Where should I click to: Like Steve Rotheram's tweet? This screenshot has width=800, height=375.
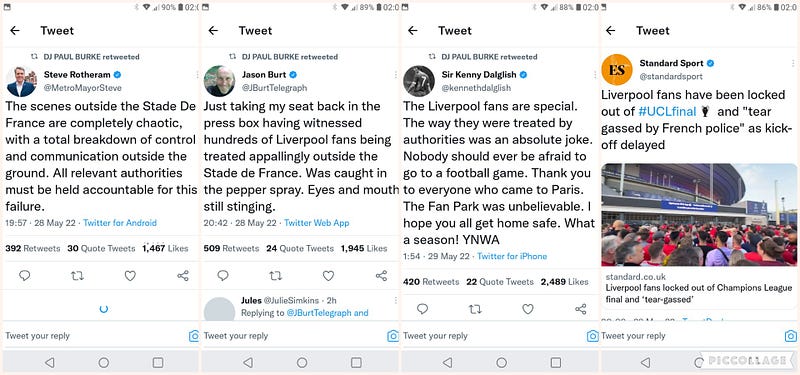(x=130, y=276)
